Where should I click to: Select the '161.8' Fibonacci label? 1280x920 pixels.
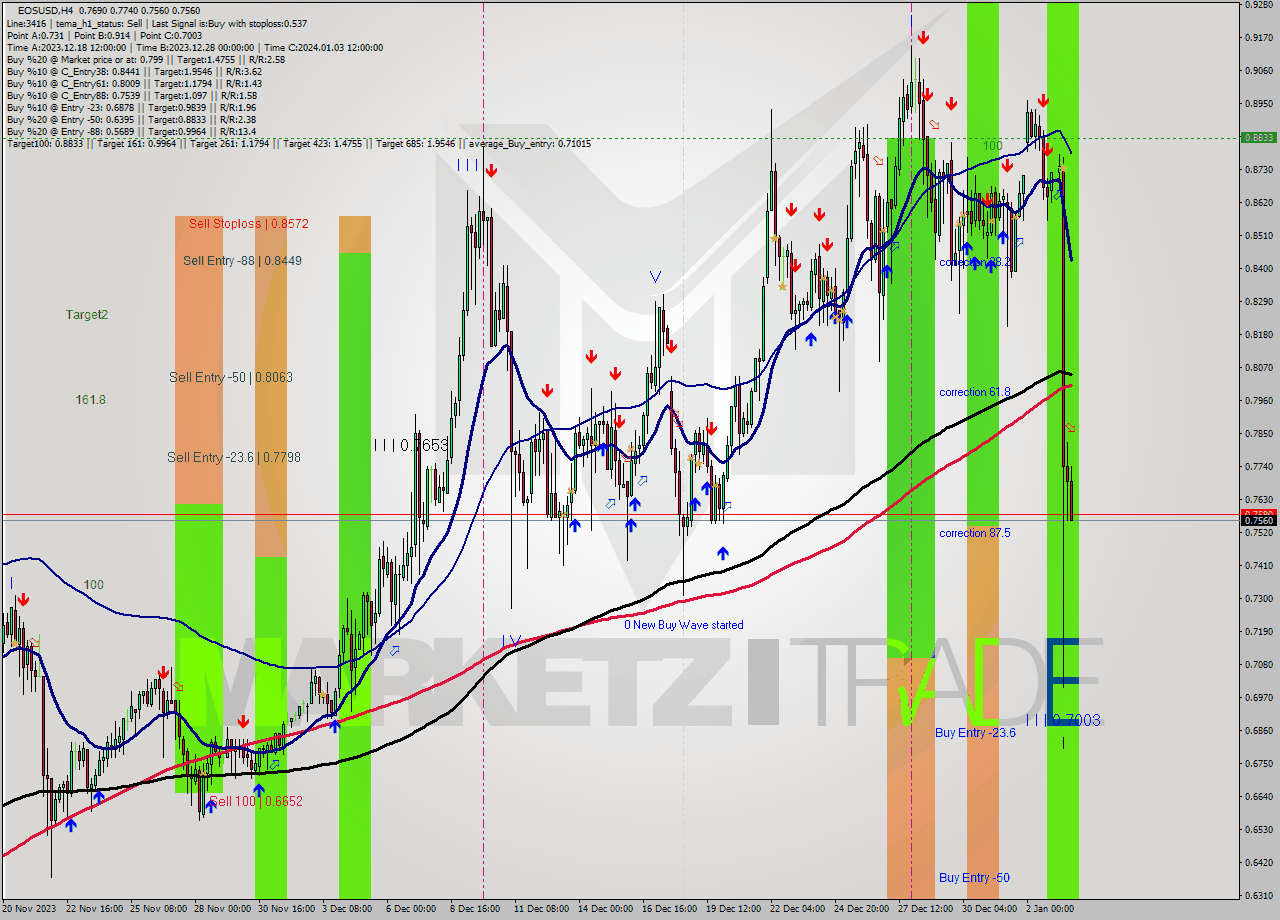[90, 399]
